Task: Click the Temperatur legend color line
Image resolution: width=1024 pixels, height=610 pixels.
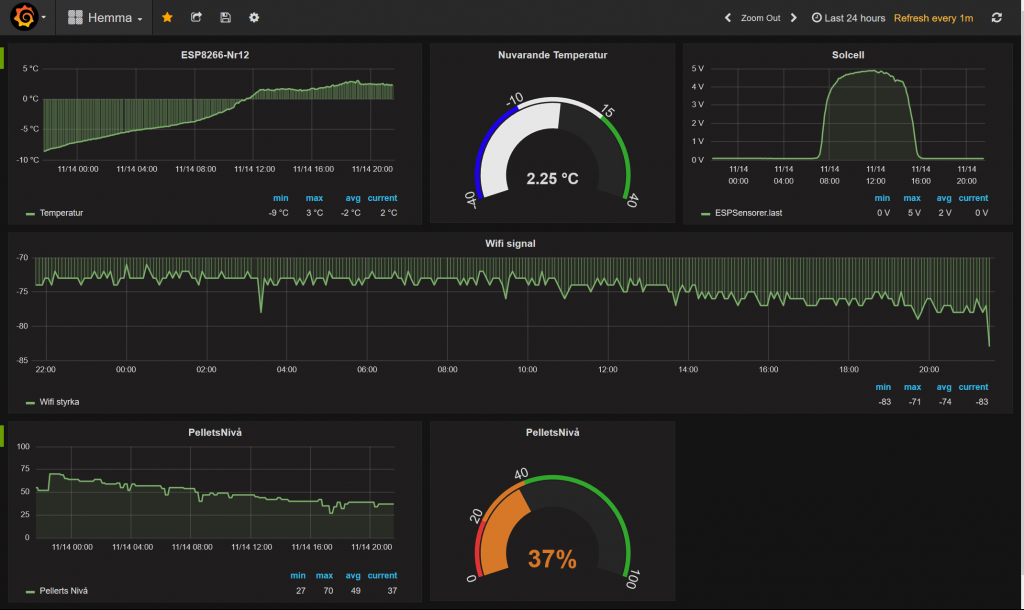Action: pyautogui.click(x=30, y=214)
